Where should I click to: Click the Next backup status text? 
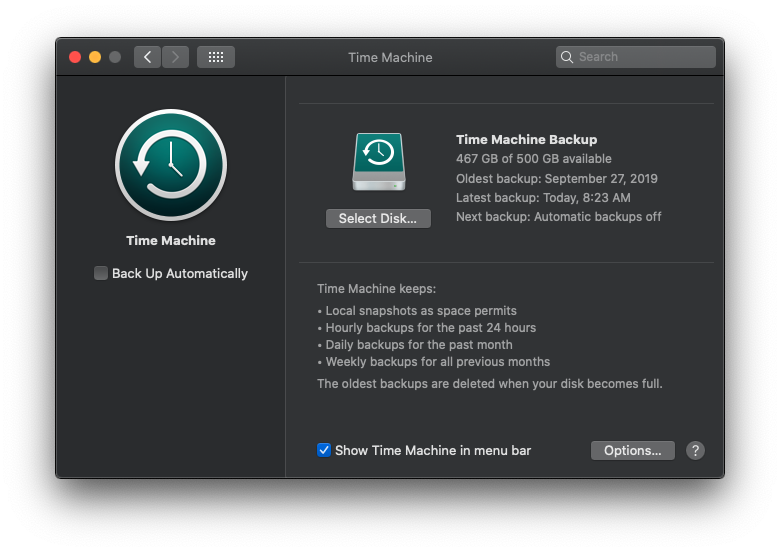[x=559, y=217]
